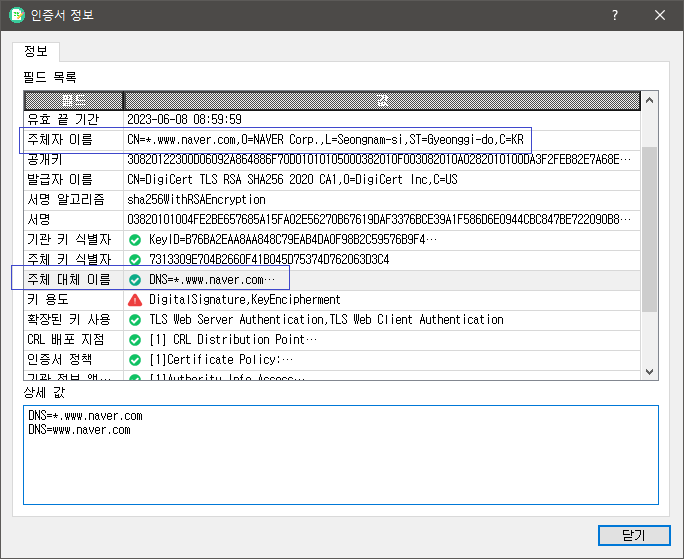The height and width of the screenshot is (559, 684).
Task: Click the CN=DigiCert TLS RSA issuer value
Action: point(292,179)
